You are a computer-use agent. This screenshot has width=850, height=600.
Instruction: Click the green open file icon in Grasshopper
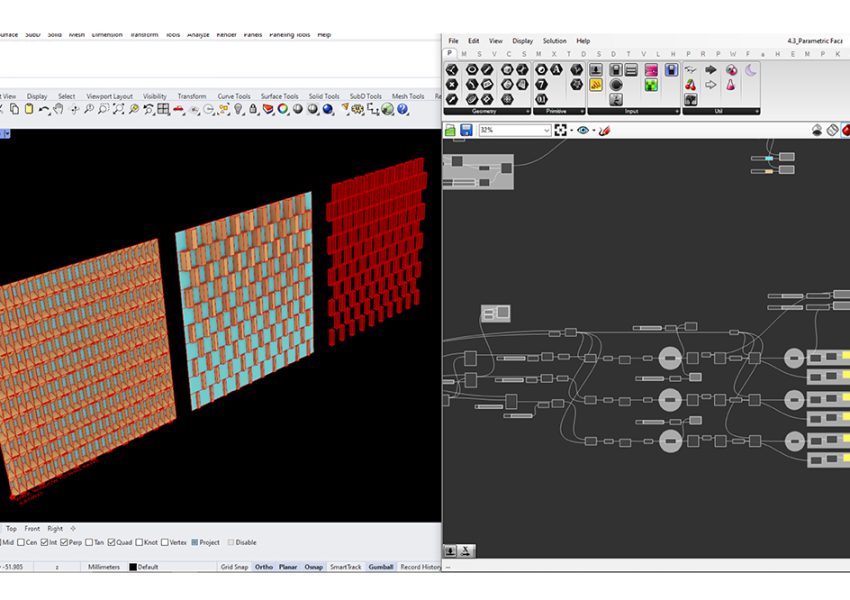(451, 130)
